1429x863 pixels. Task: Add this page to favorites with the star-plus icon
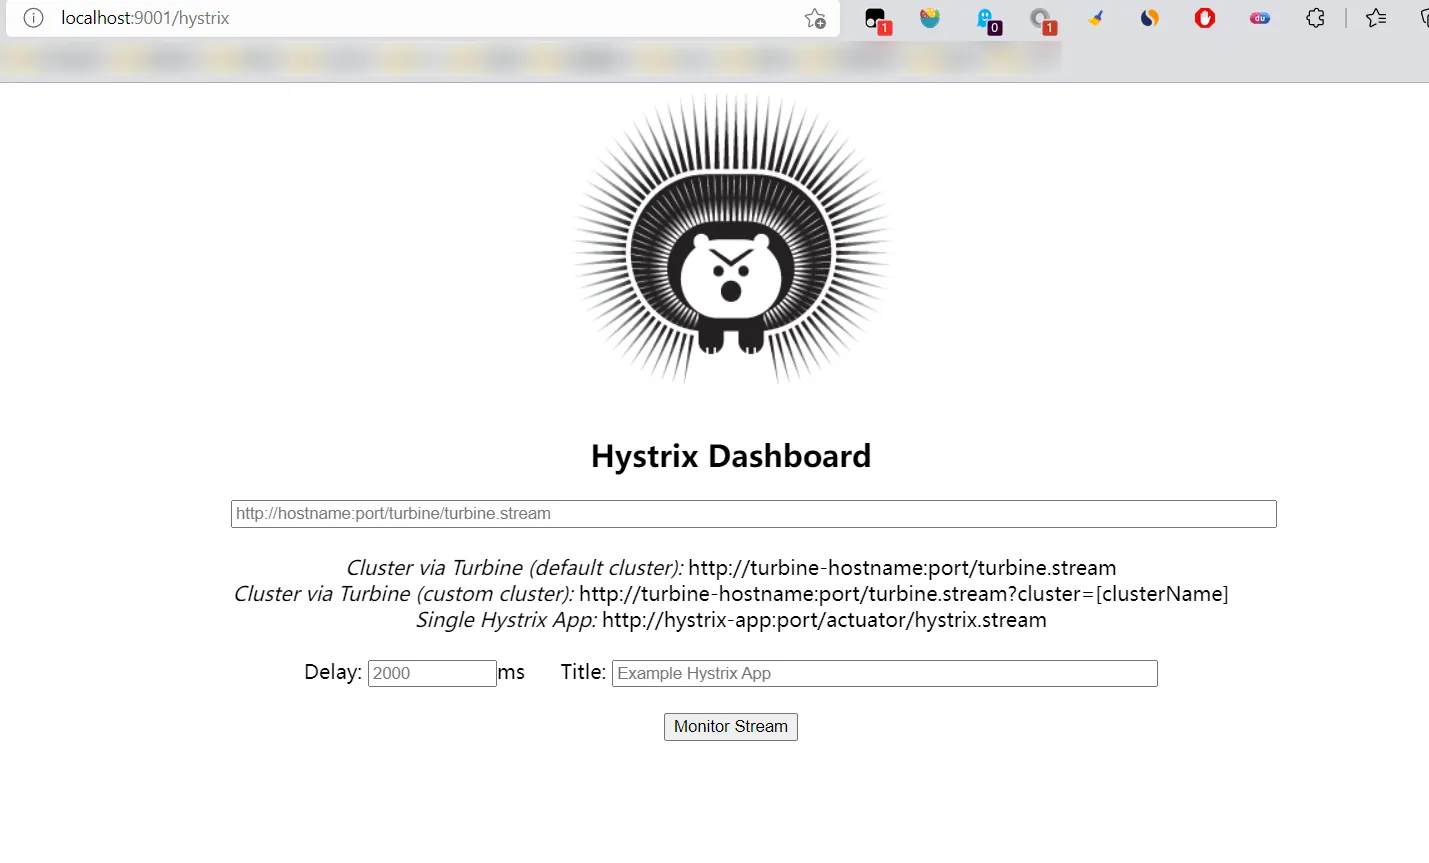coord(815,18)
